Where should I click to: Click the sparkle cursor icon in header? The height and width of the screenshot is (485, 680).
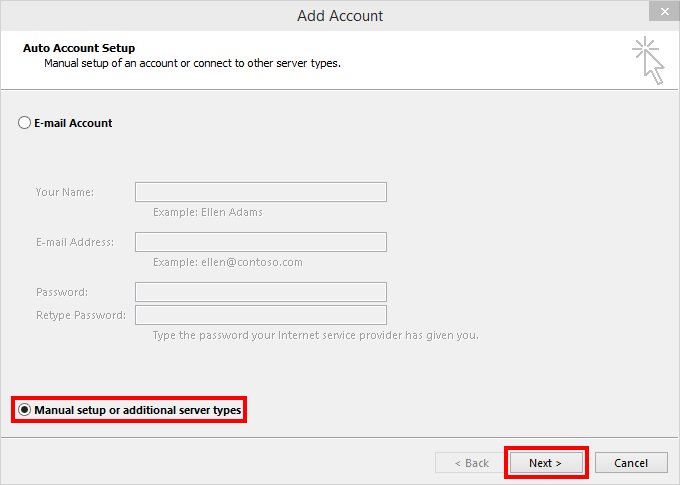(x=648, y=60)
